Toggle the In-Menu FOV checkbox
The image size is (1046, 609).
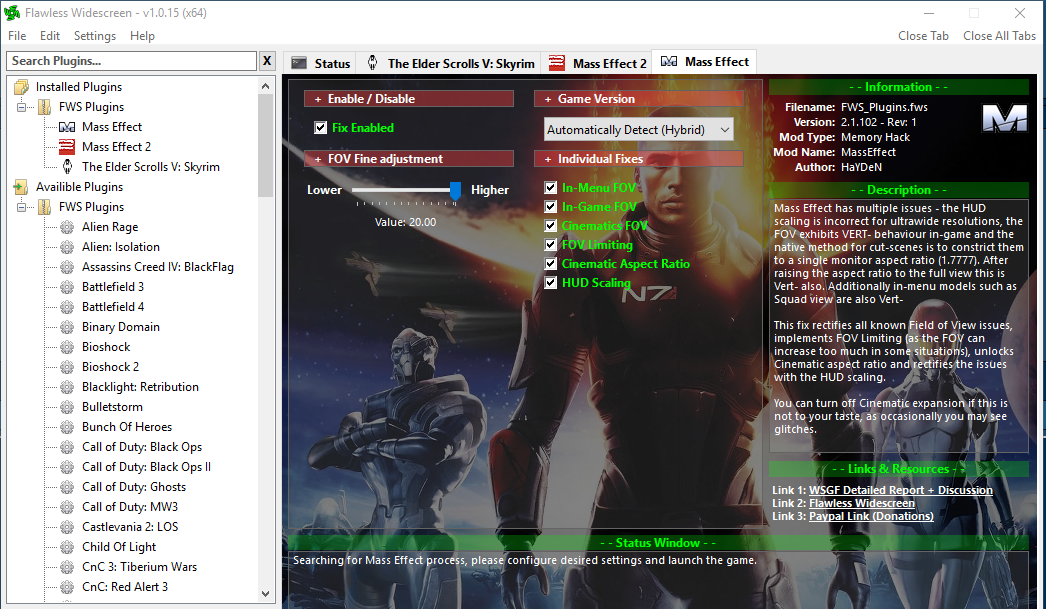(550, 188)
